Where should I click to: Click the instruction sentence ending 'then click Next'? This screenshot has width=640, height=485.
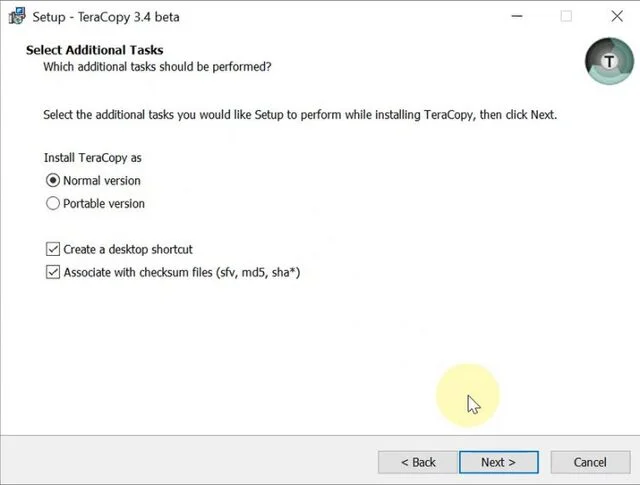[x=299, y=115]
